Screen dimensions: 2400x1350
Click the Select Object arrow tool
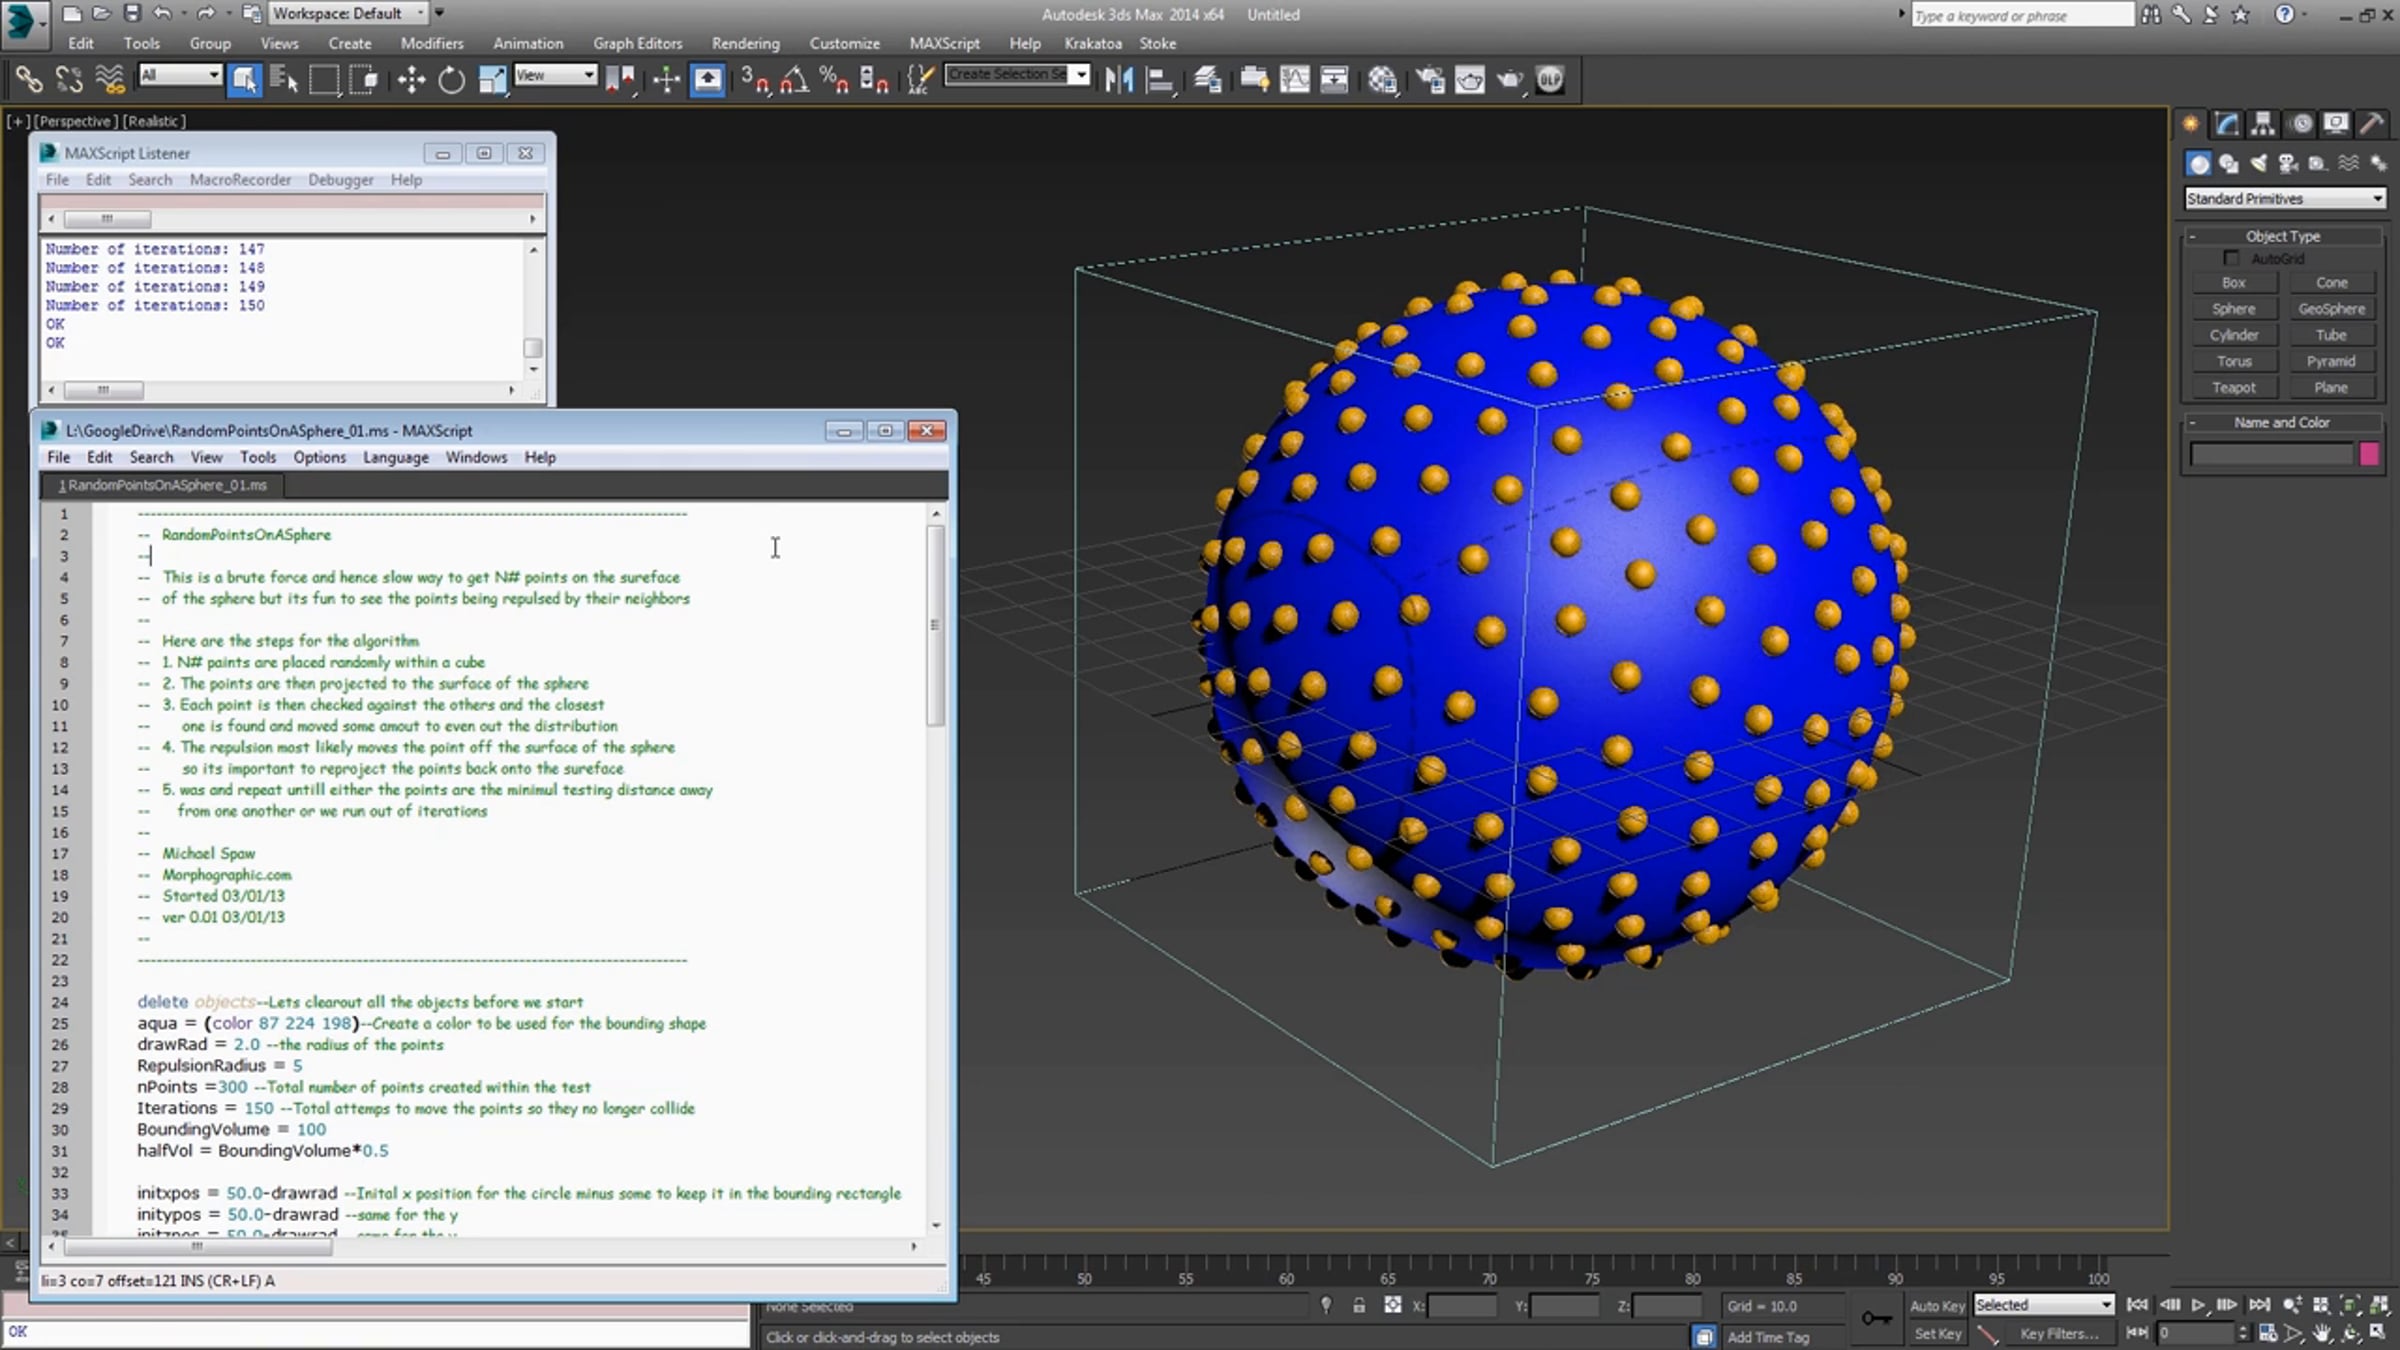244,79
